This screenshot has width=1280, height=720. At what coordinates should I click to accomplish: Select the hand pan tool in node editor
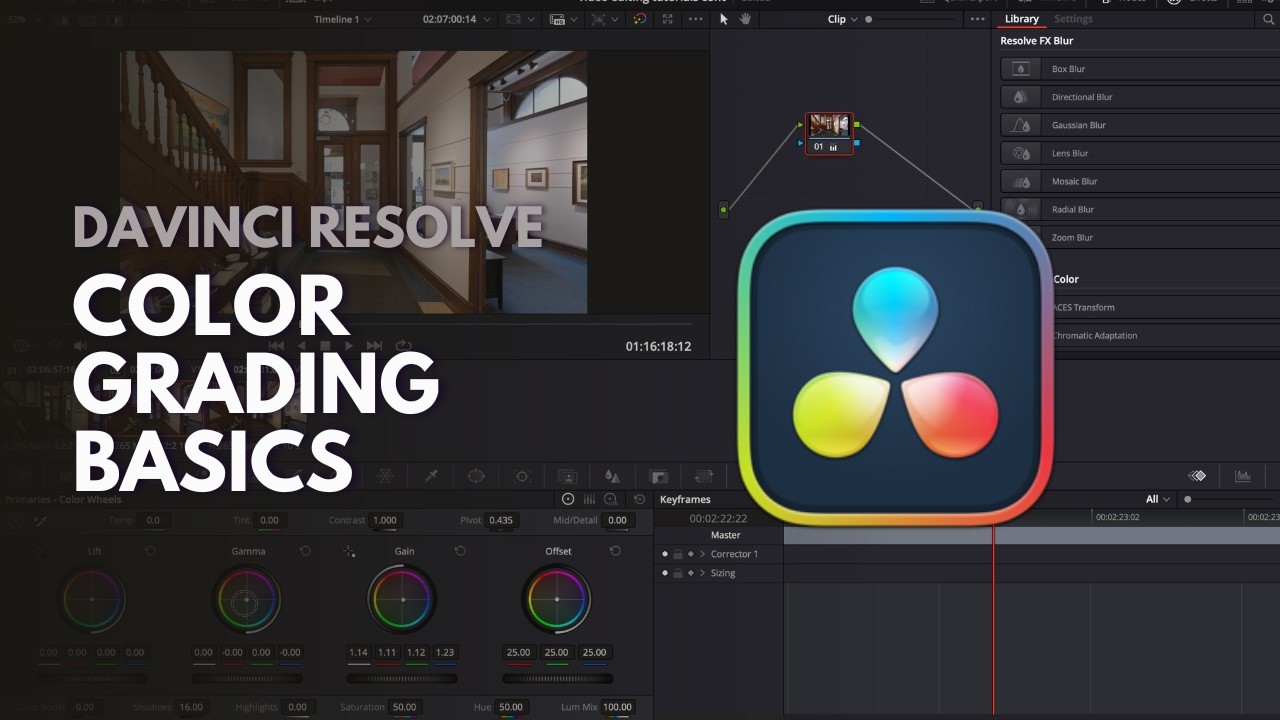(x=745, y=19)
